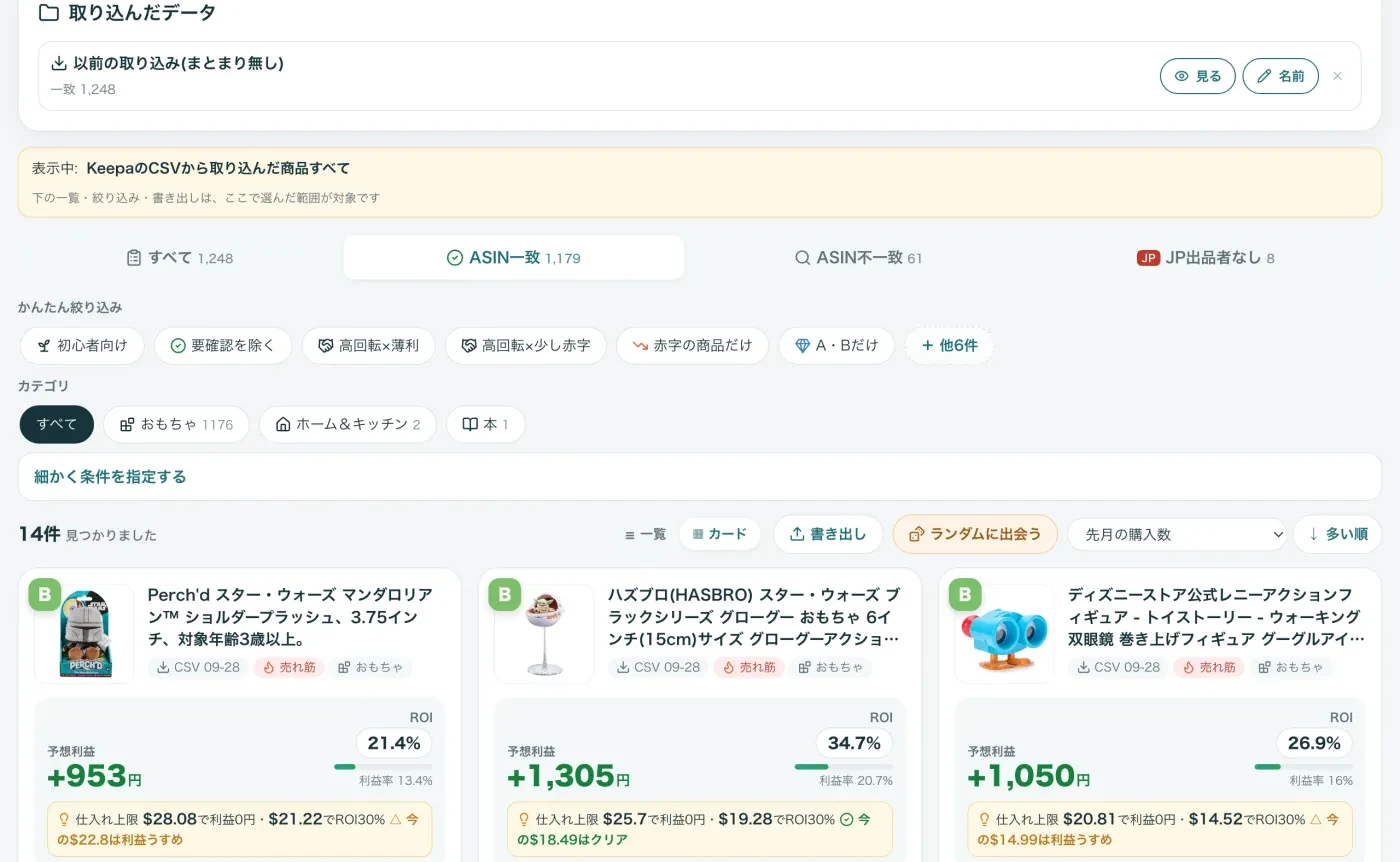This screenshot has height=862, width=1400.
Task: Click the 書き出し export button
Action: point(827,534)
